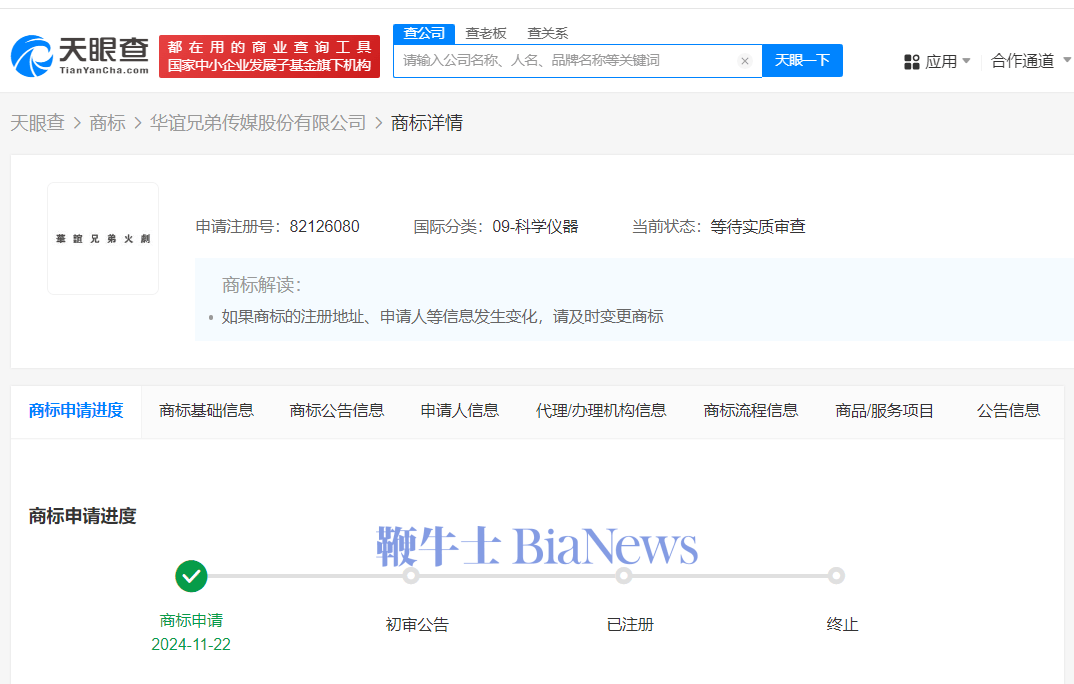The image size is (1074, 684).
Task: Click the 应用 menu label
Action: [x=941, y=62]
